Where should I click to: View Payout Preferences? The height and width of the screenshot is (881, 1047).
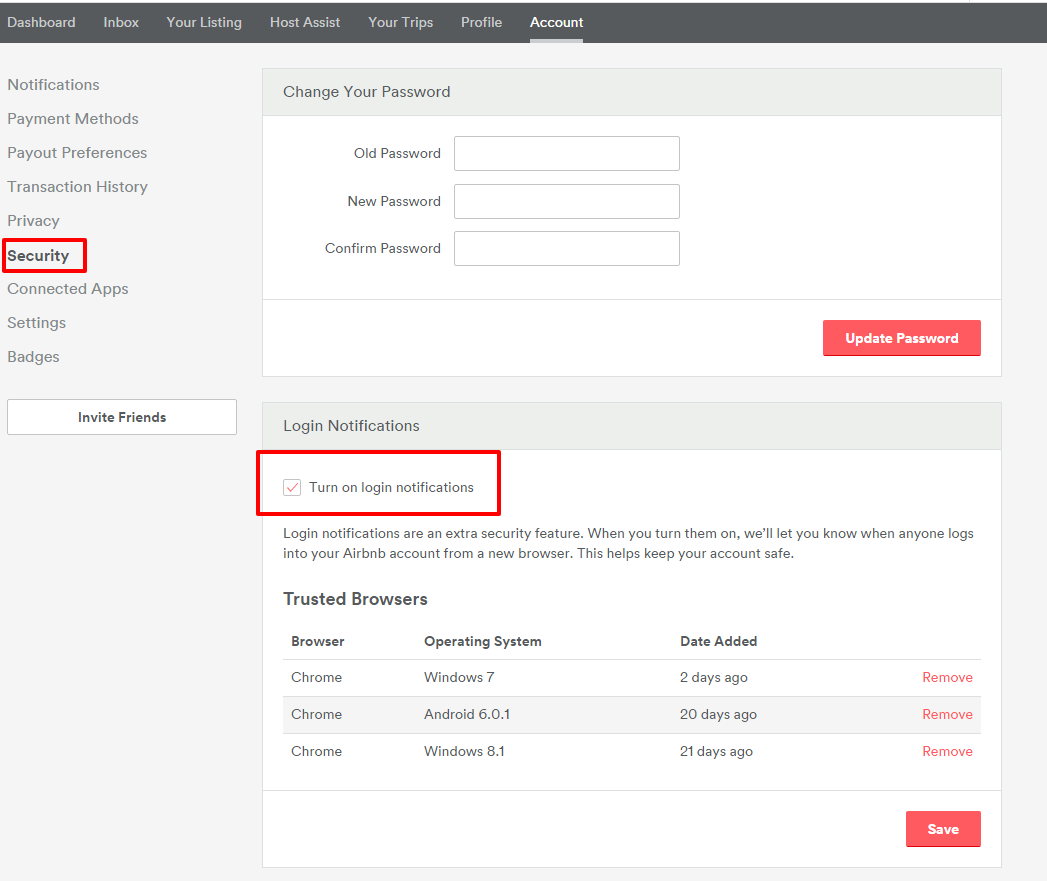click(77, 152)
